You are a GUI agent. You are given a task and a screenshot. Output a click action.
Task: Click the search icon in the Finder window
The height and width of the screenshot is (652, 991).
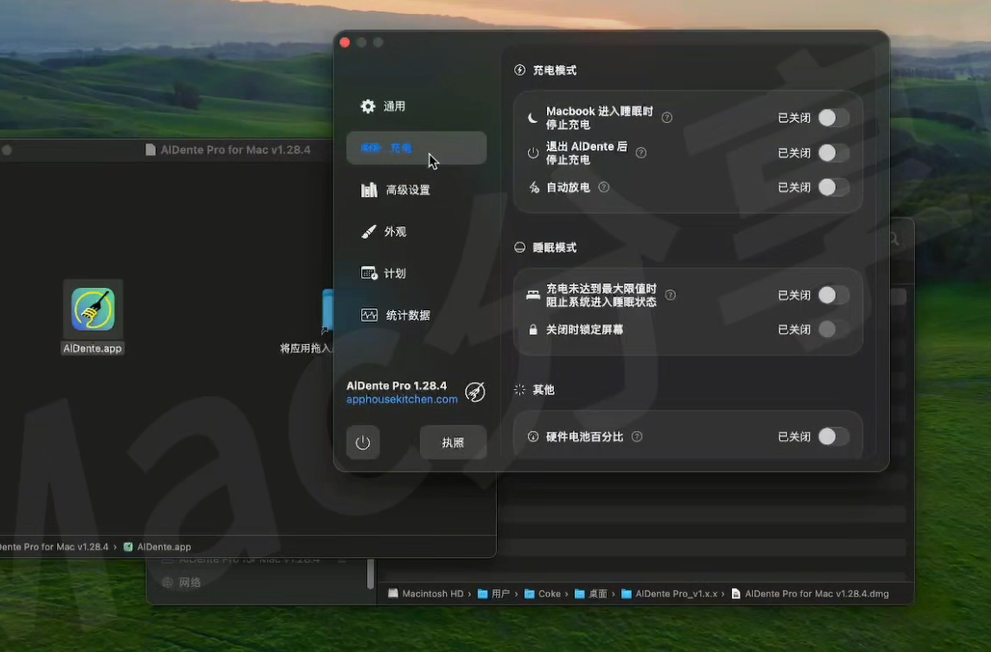pyautogui.click(x=894, y=239)
